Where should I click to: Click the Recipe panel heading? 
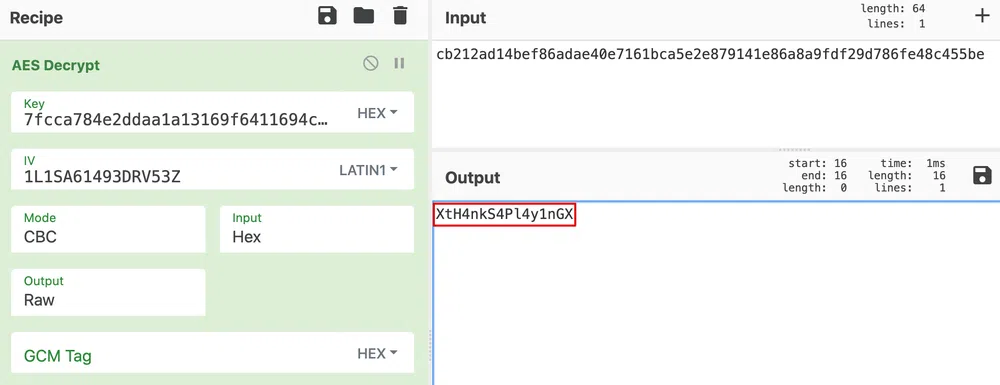pyautogui.click(x=36, y=18)
